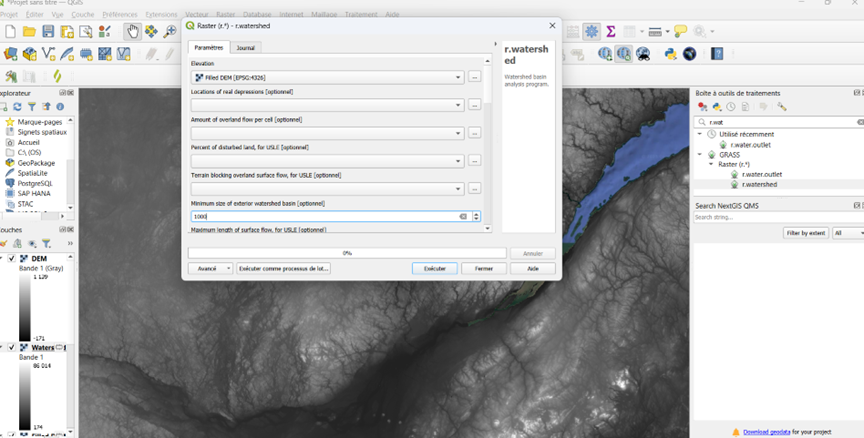The width and height of the screenshot is (864, 438).
Task: Switch to the Journal tab
Action: coord(245,47)
